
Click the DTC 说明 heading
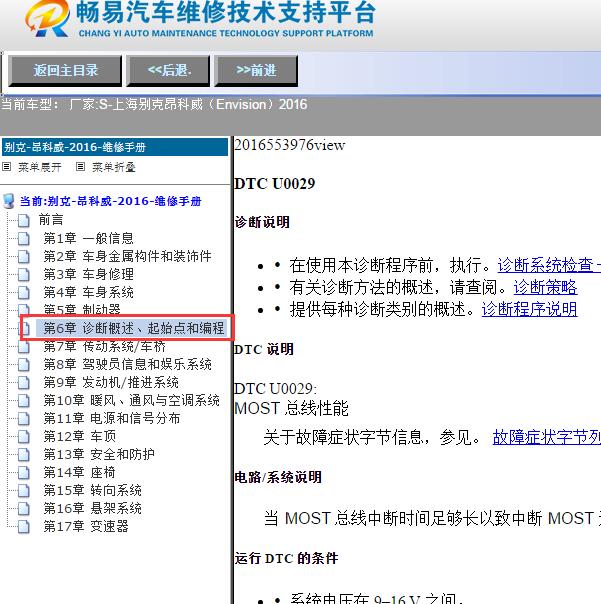264,350
